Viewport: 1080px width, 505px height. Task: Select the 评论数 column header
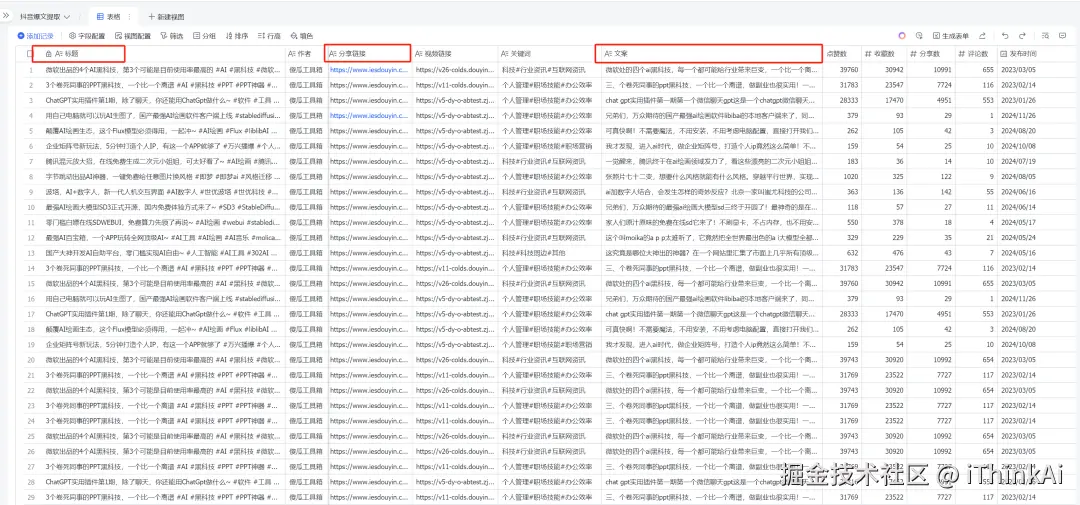(x=974, y=54)
